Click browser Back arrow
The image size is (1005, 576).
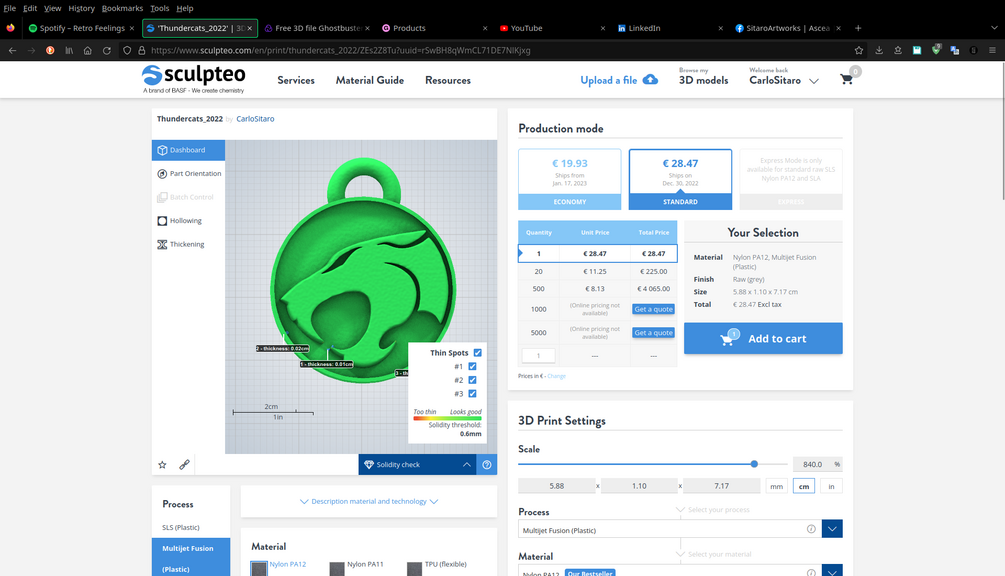(12, 50)
